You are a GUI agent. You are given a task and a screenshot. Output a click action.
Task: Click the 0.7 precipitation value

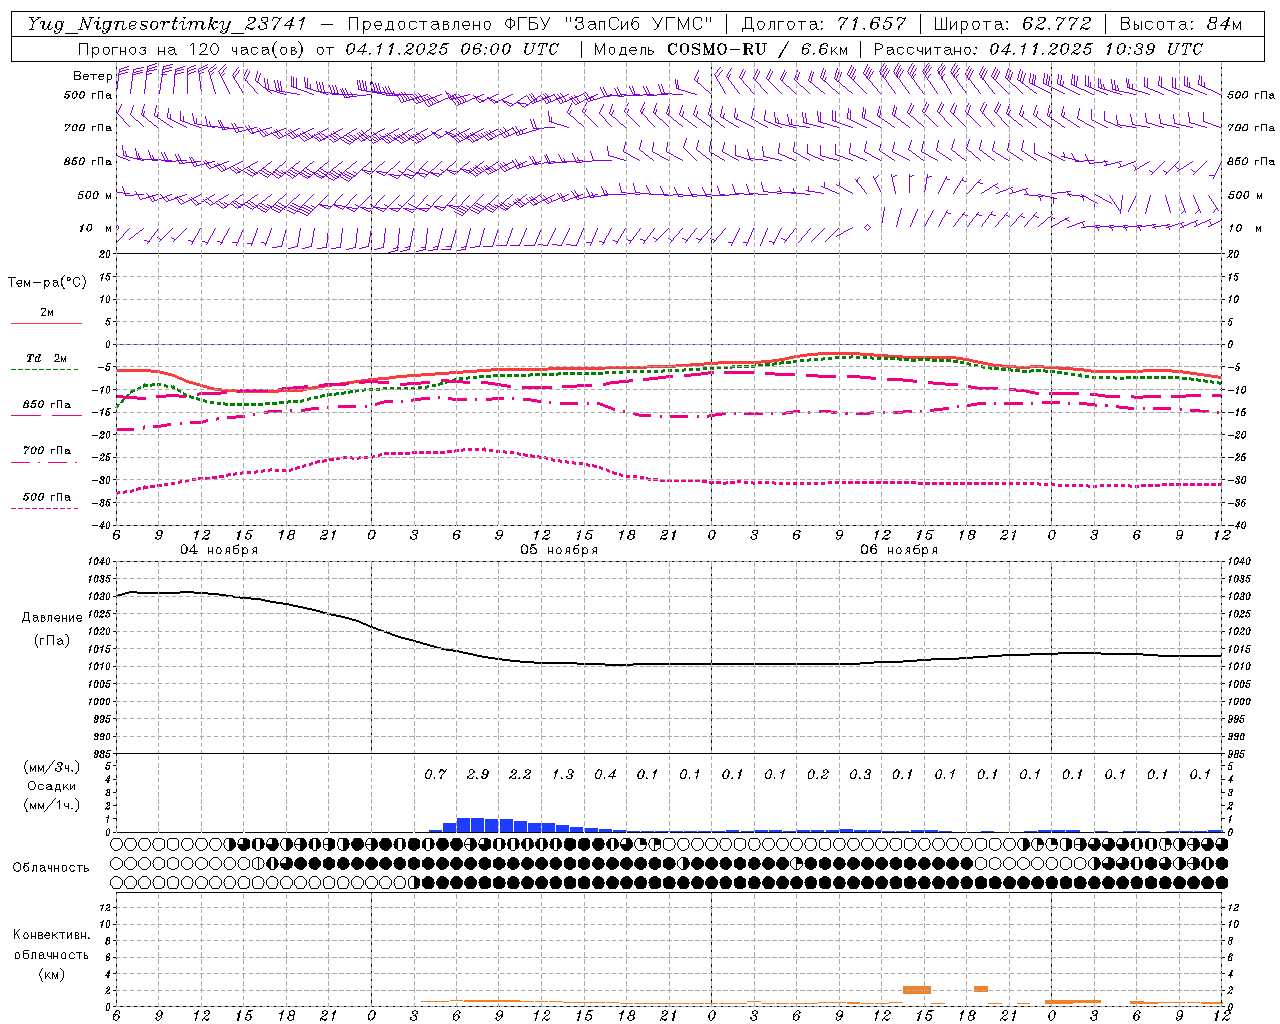coord(435,774)
